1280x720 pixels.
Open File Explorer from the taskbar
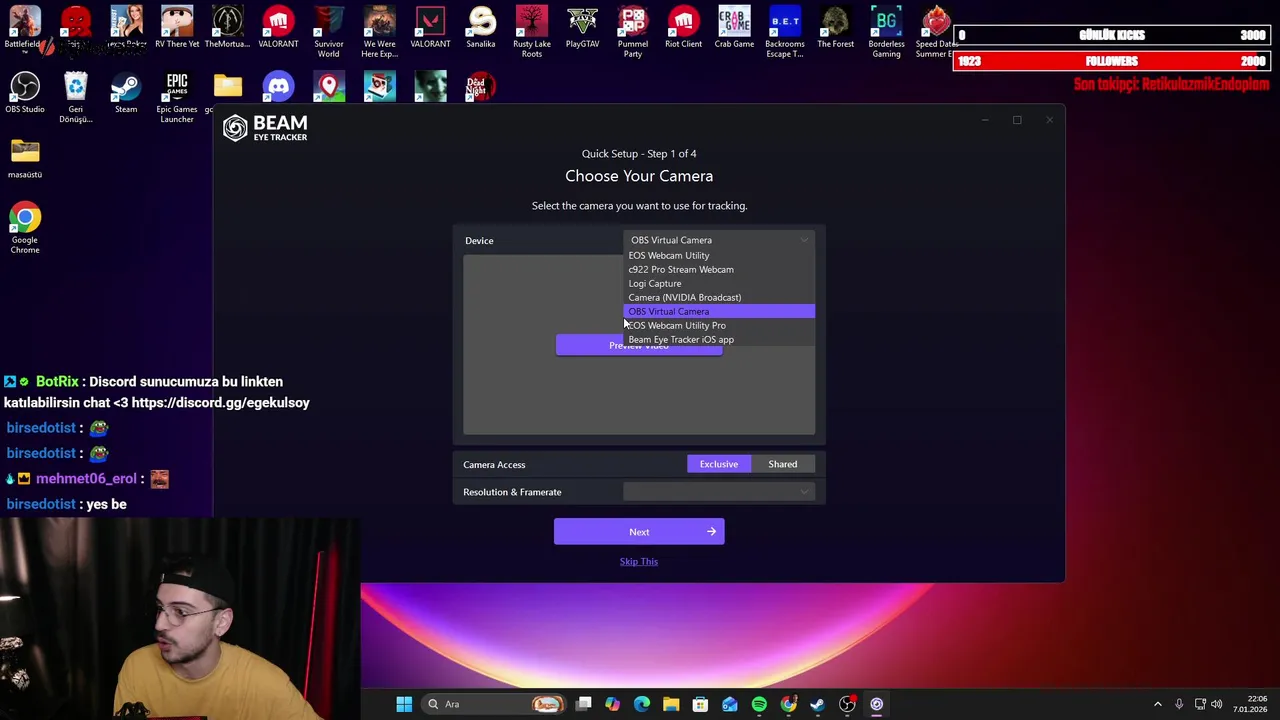click(x=671, y=704)
